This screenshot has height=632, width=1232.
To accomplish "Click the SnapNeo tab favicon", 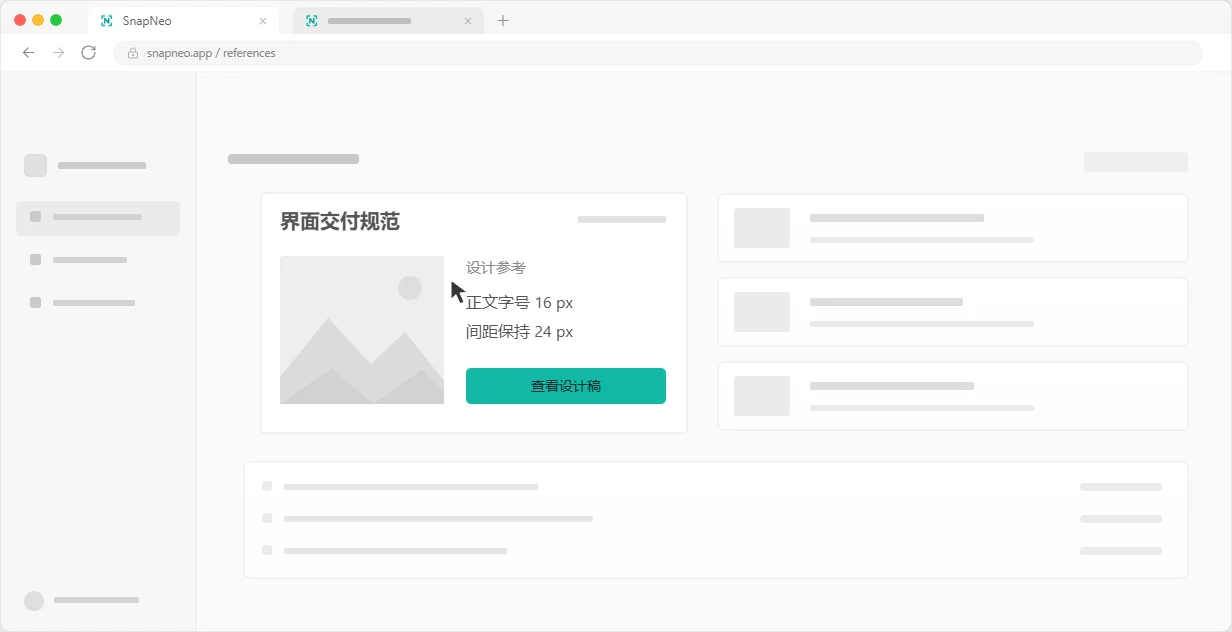I will coord(107,21).
